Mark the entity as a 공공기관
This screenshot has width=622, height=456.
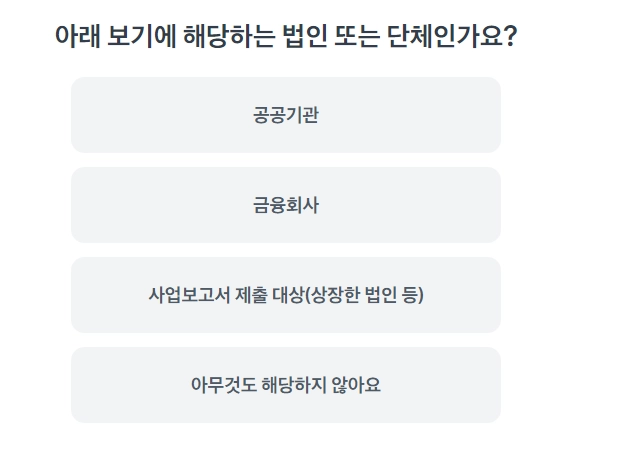(x=285, y=115)
